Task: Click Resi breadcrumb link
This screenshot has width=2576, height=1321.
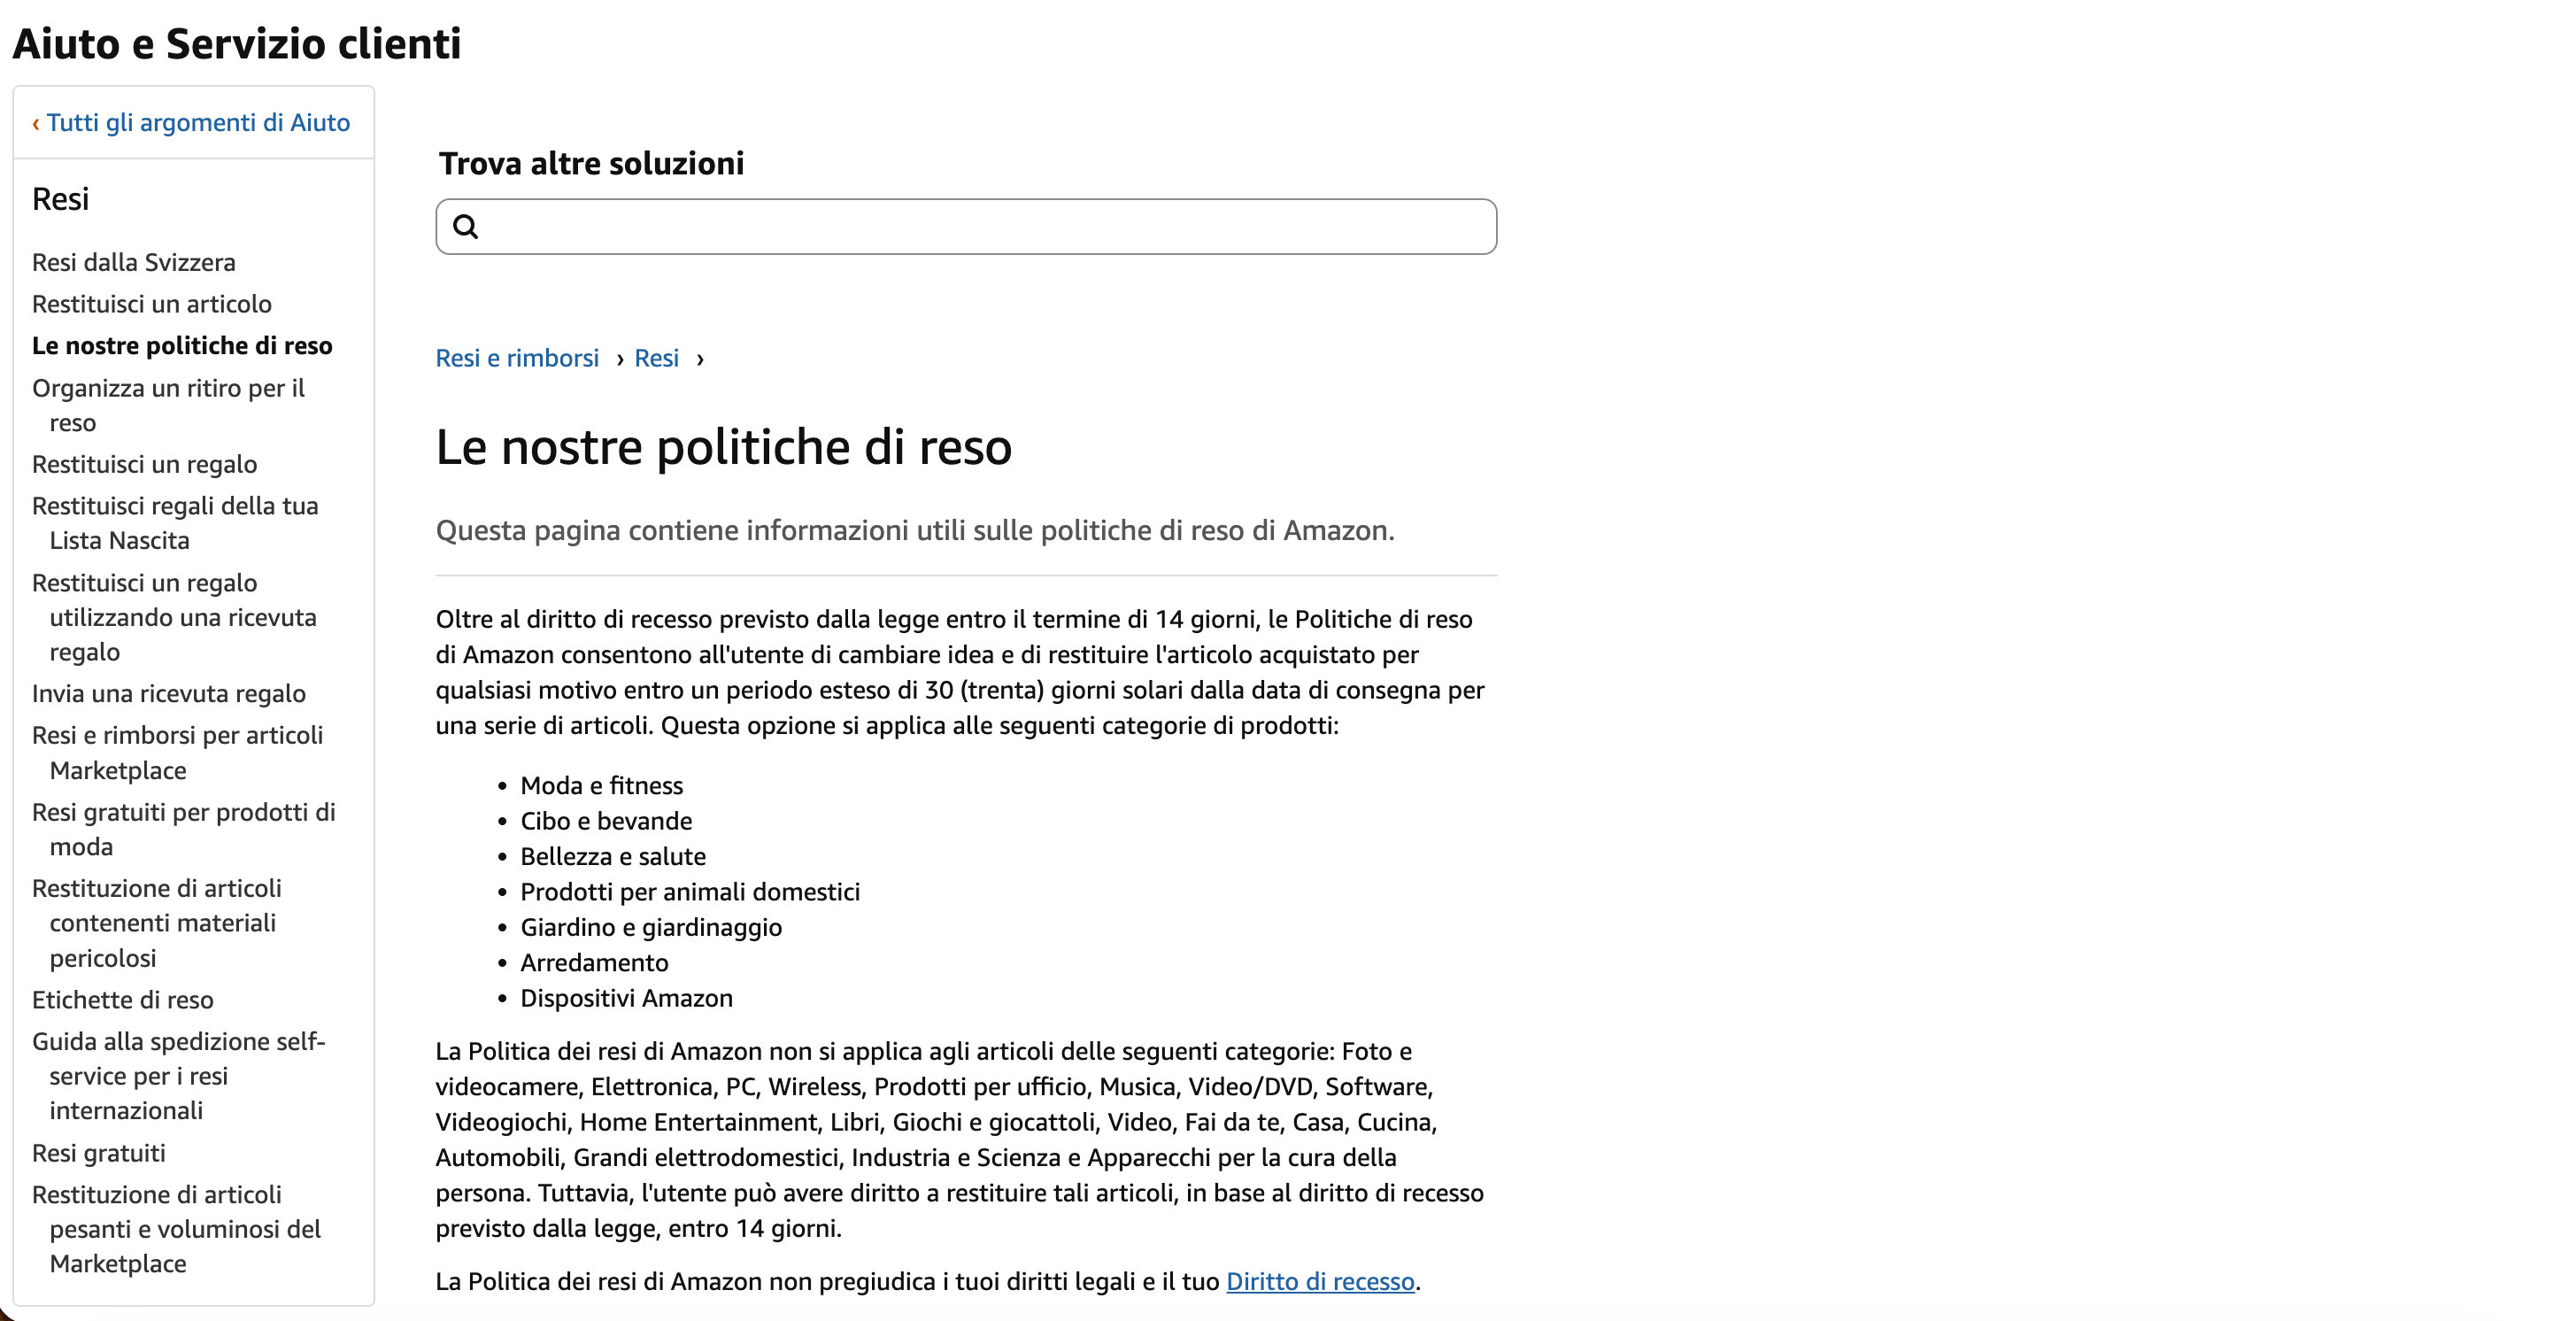Action: (x=656, y=358)
